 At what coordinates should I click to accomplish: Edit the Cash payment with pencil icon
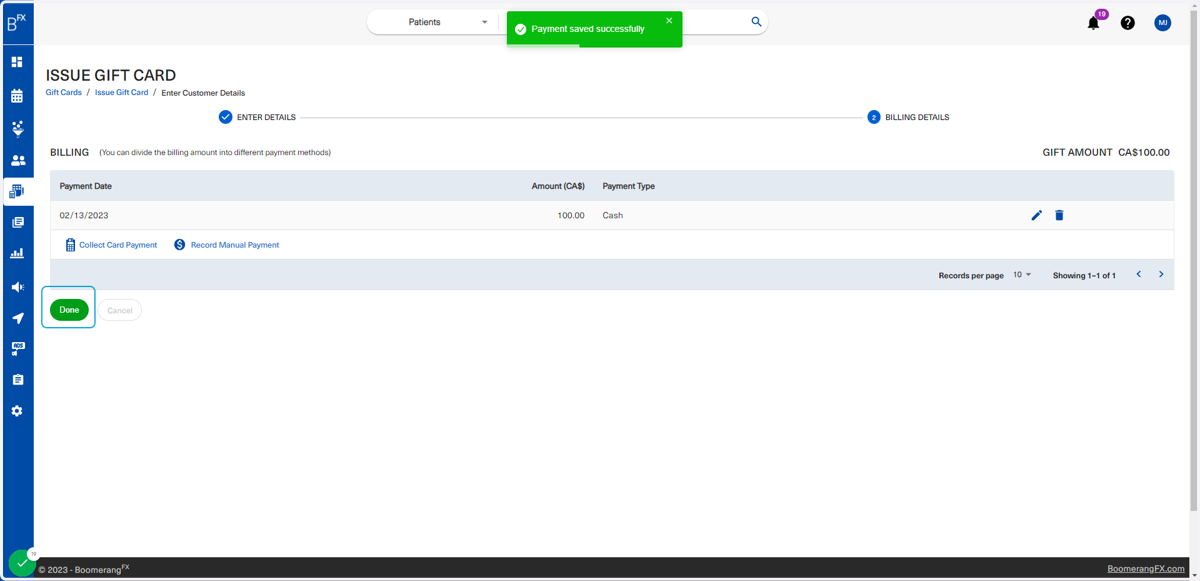tap(1036, 215)
